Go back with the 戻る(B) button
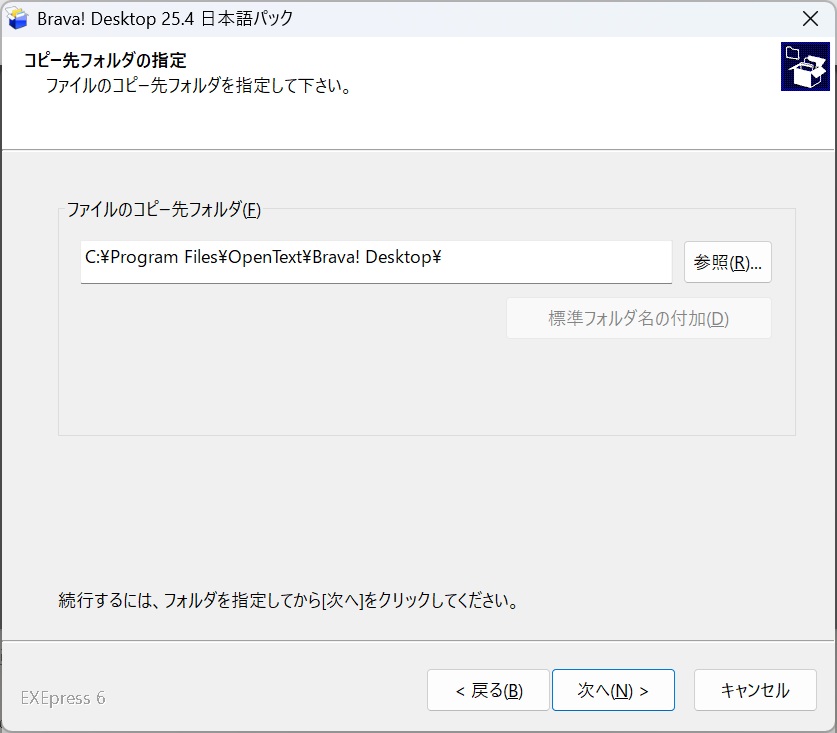 [488, 690]
